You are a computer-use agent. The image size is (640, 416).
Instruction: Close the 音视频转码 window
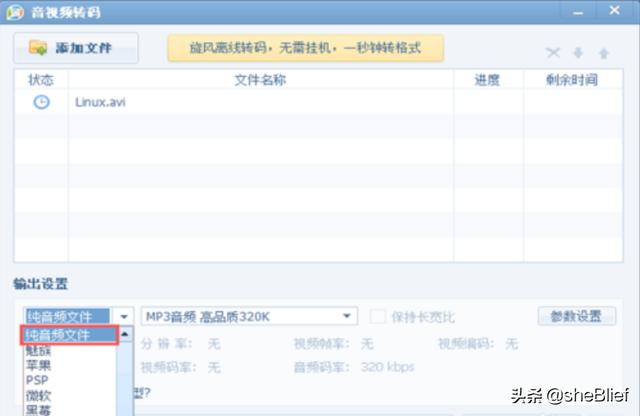pos(615,11)
